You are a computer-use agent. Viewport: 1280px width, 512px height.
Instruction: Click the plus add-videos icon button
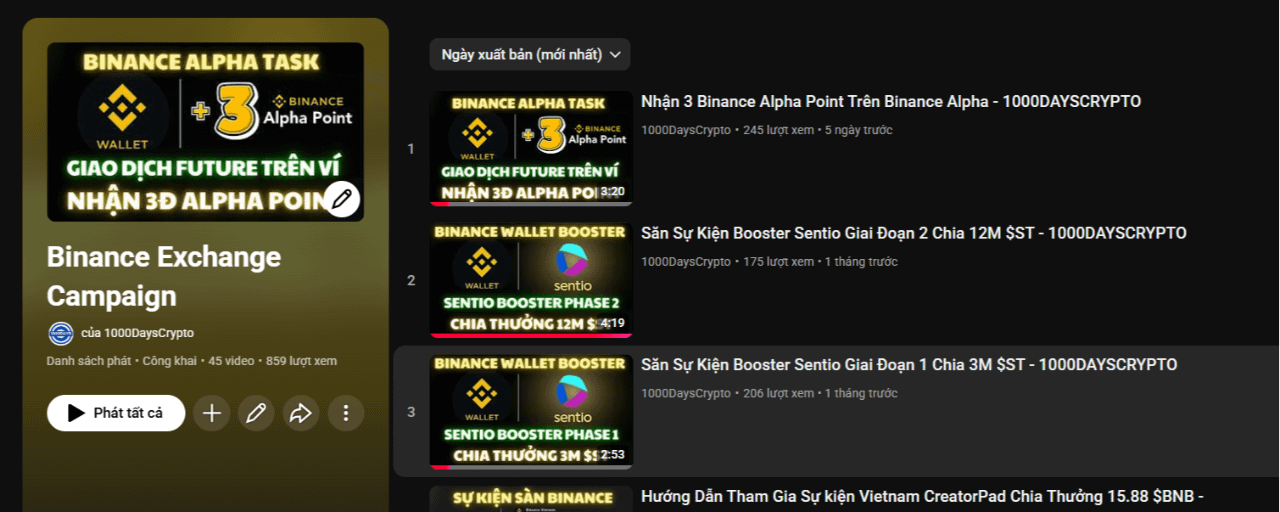211,413
